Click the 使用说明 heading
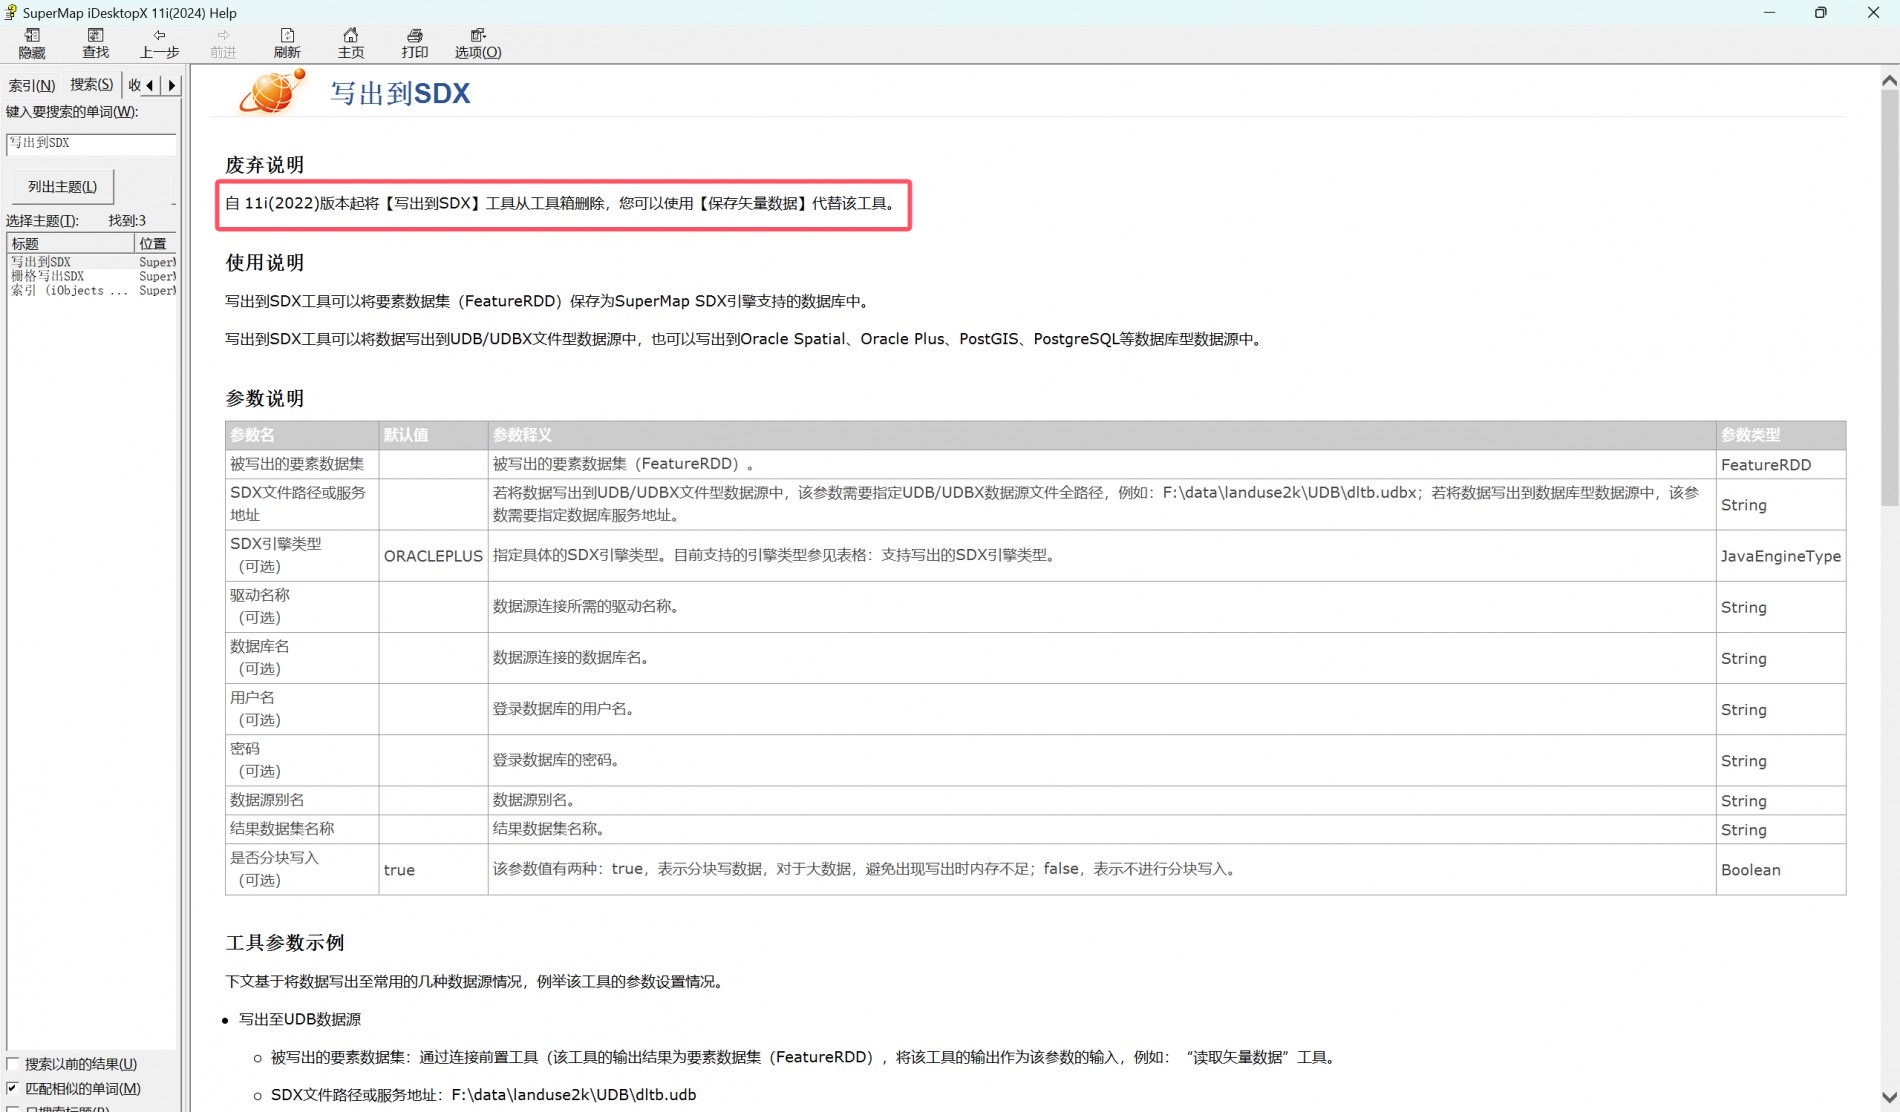 click(x=264, y=263)
